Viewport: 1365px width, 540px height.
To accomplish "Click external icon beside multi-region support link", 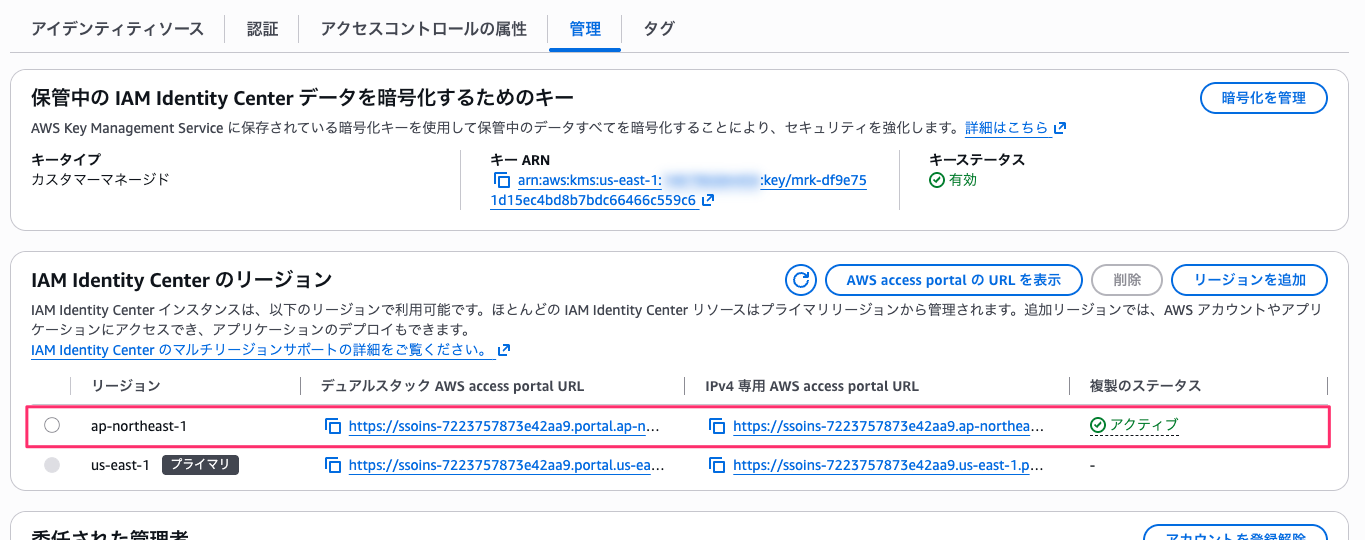I will point(504,350).
